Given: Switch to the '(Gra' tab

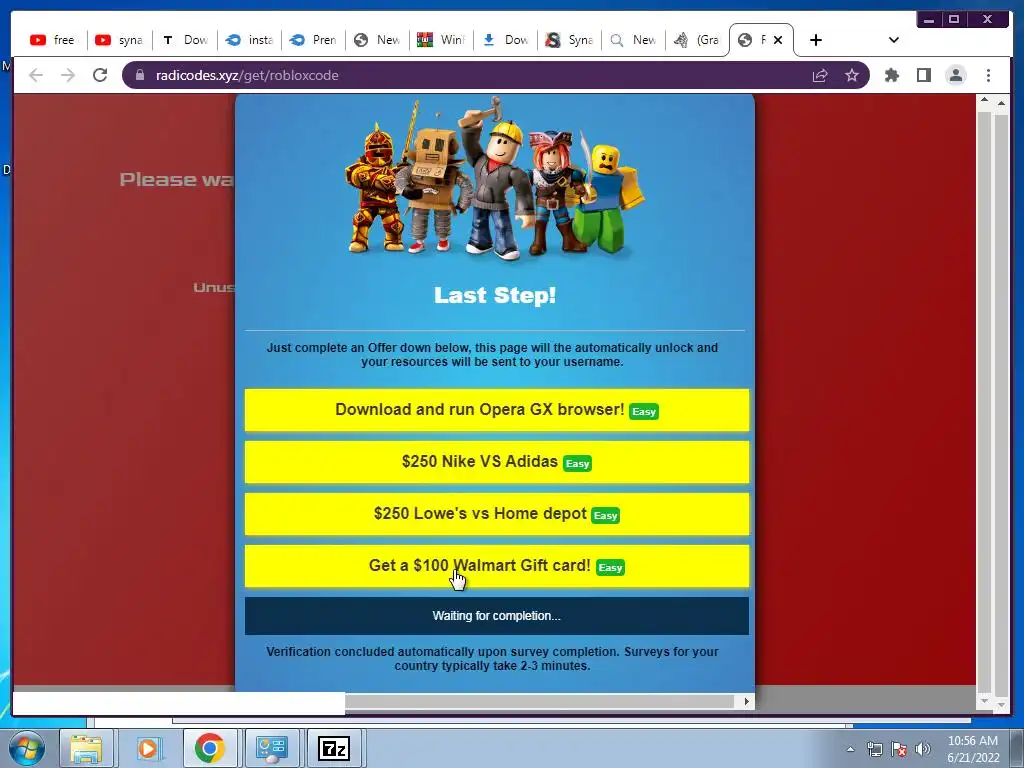Looking at the screenshot, I should [x=697, y=40].
